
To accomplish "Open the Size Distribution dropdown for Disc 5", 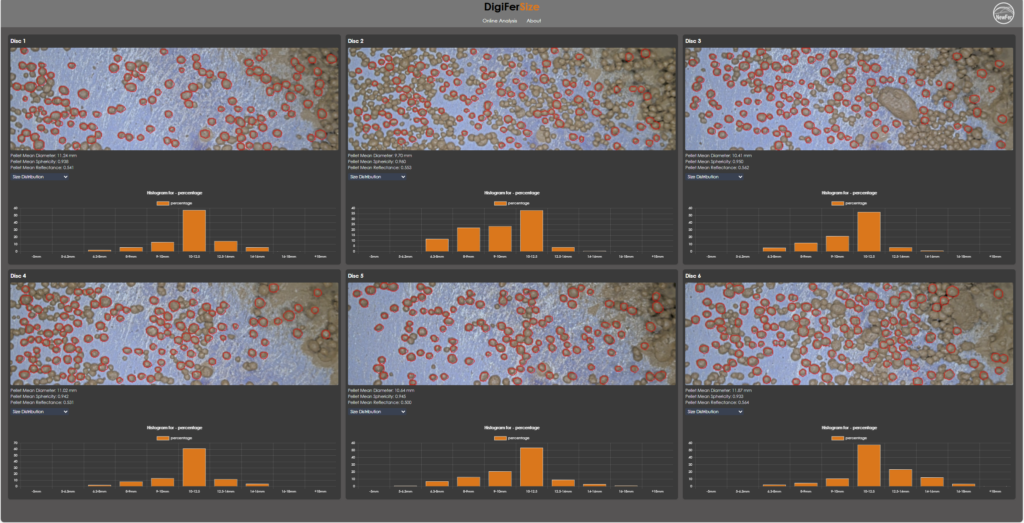I will (x=377, y=411).
